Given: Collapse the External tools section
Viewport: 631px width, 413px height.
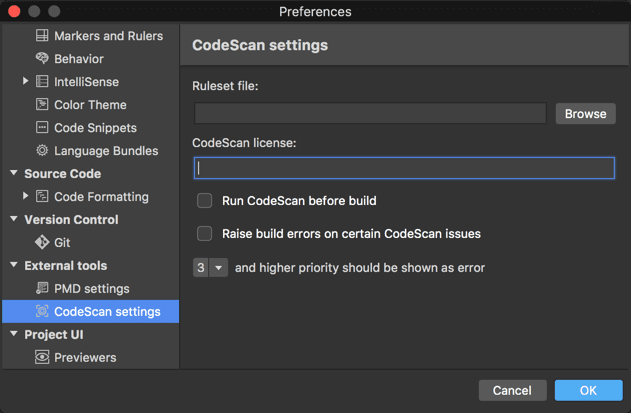Looking at the screenshot, I should (x=14, y=265).
